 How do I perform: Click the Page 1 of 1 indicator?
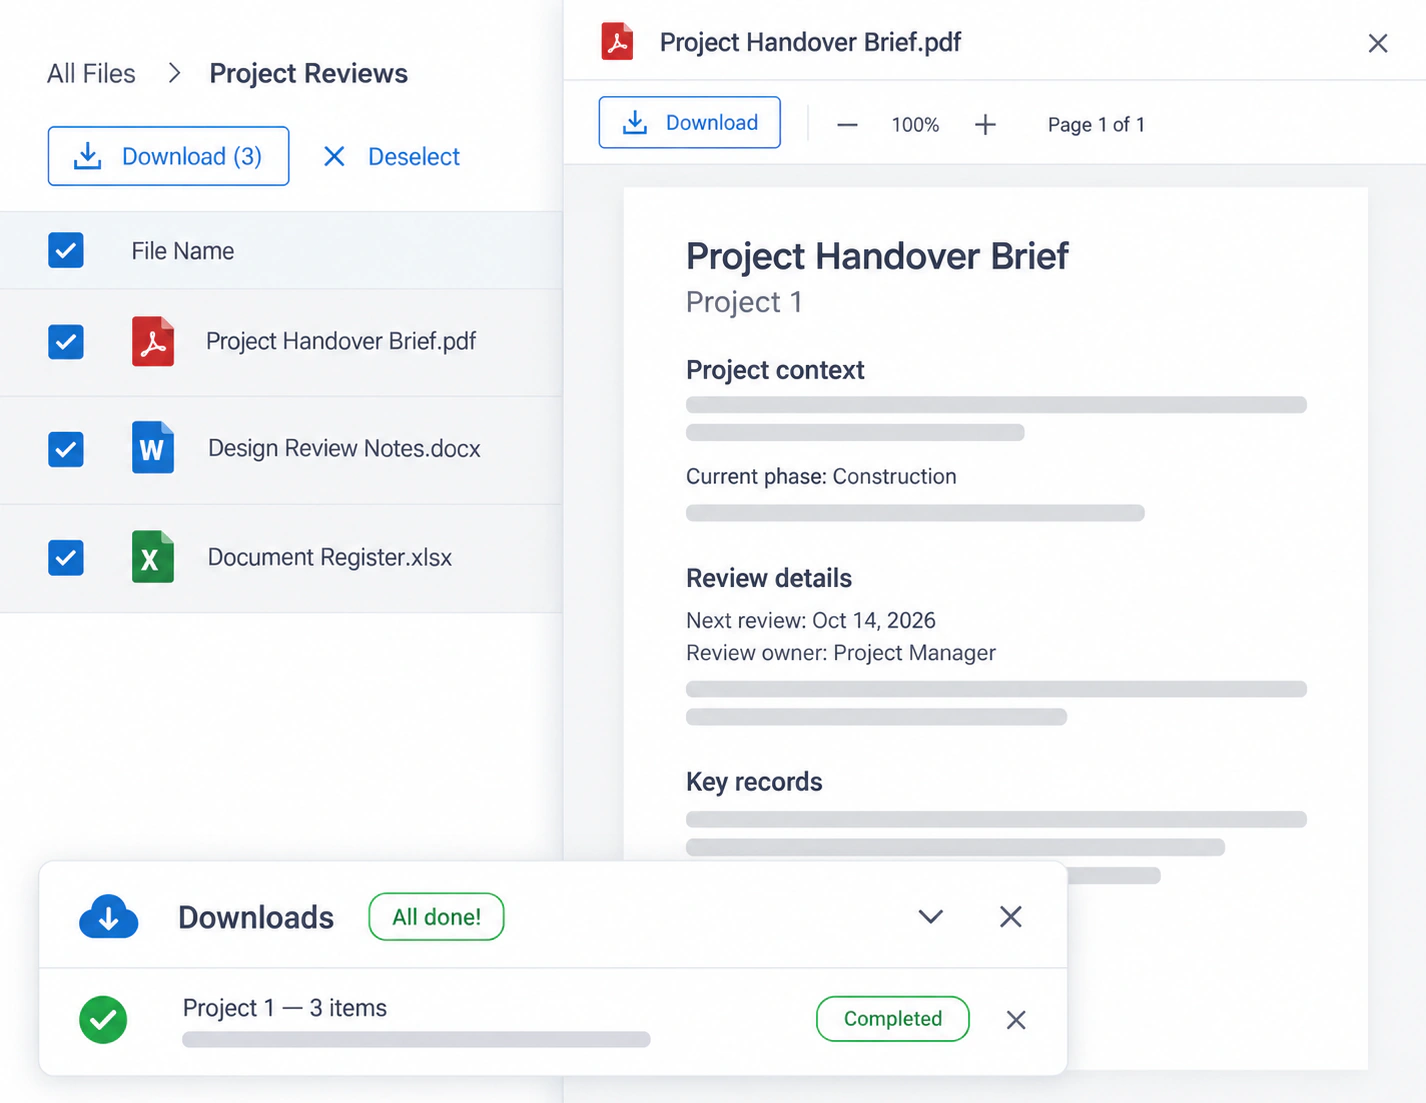click(1096, 125)
